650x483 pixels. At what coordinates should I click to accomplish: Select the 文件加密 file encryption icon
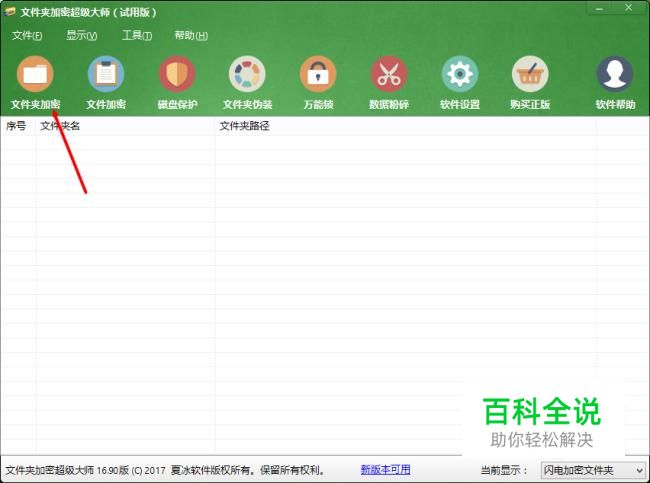click(106, 74)
